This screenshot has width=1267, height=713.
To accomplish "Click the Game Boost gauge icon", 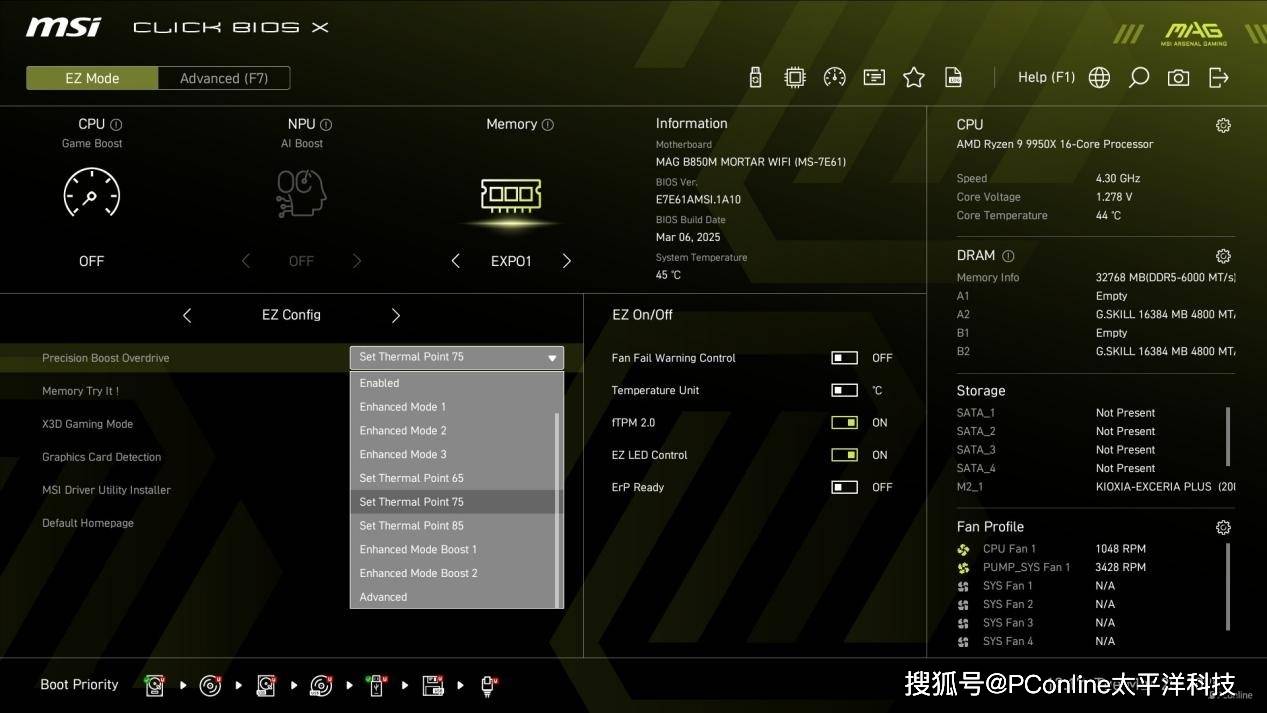I will tap(91, 192).
